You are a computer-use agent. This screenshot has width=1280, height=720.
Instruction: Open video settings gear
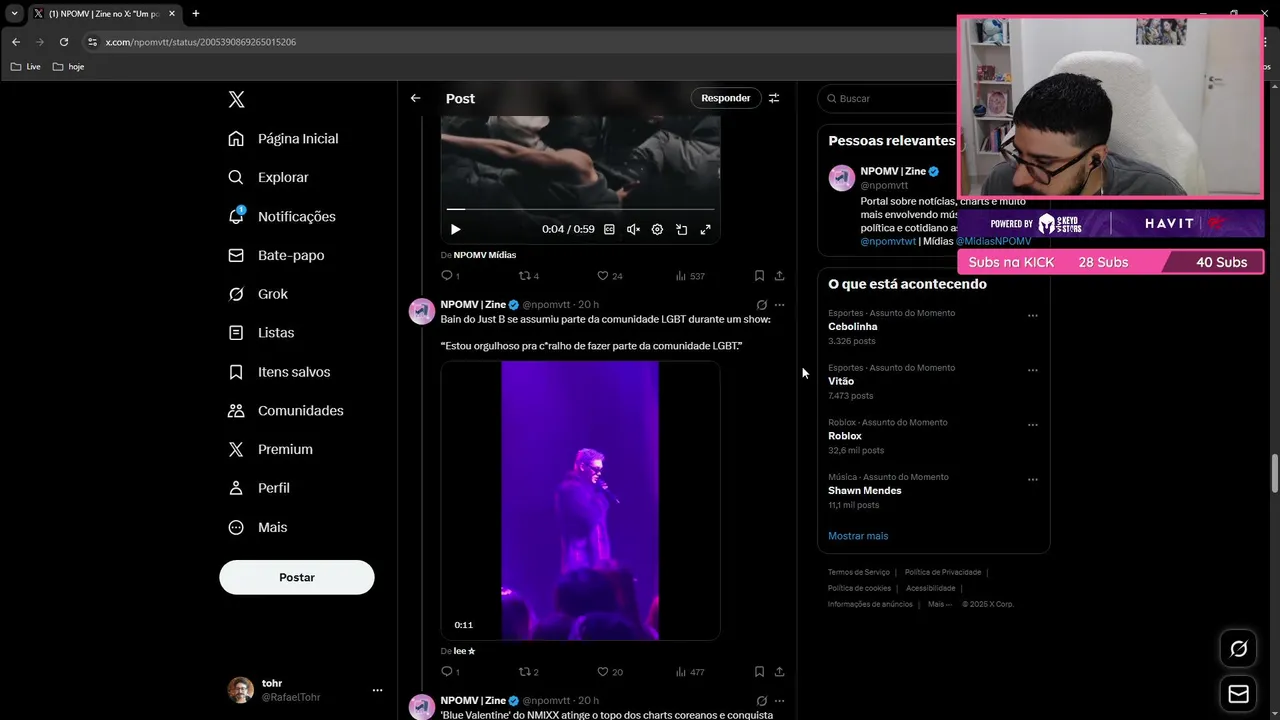tap(657, 229)
